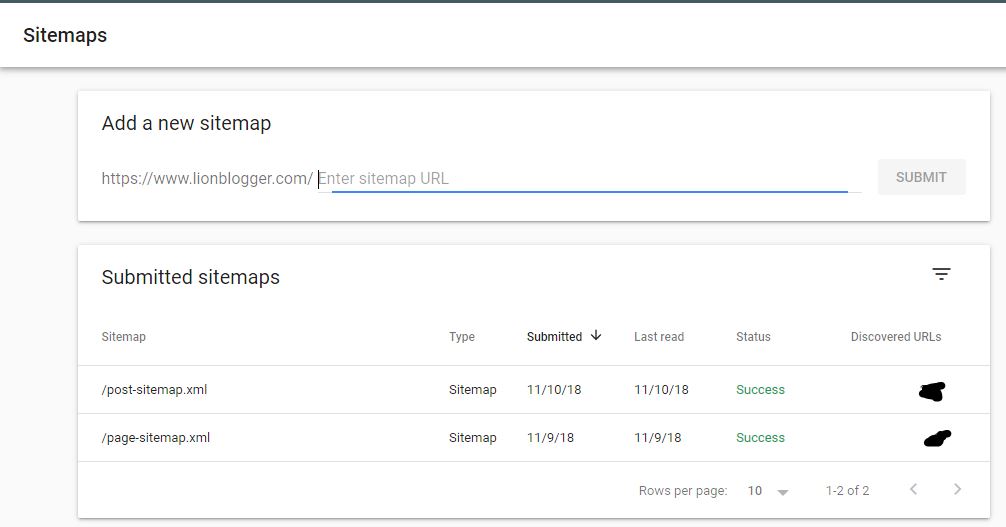Click the Discovered URLs column header
The image size is (1006, 527).
tap(896, 337)
